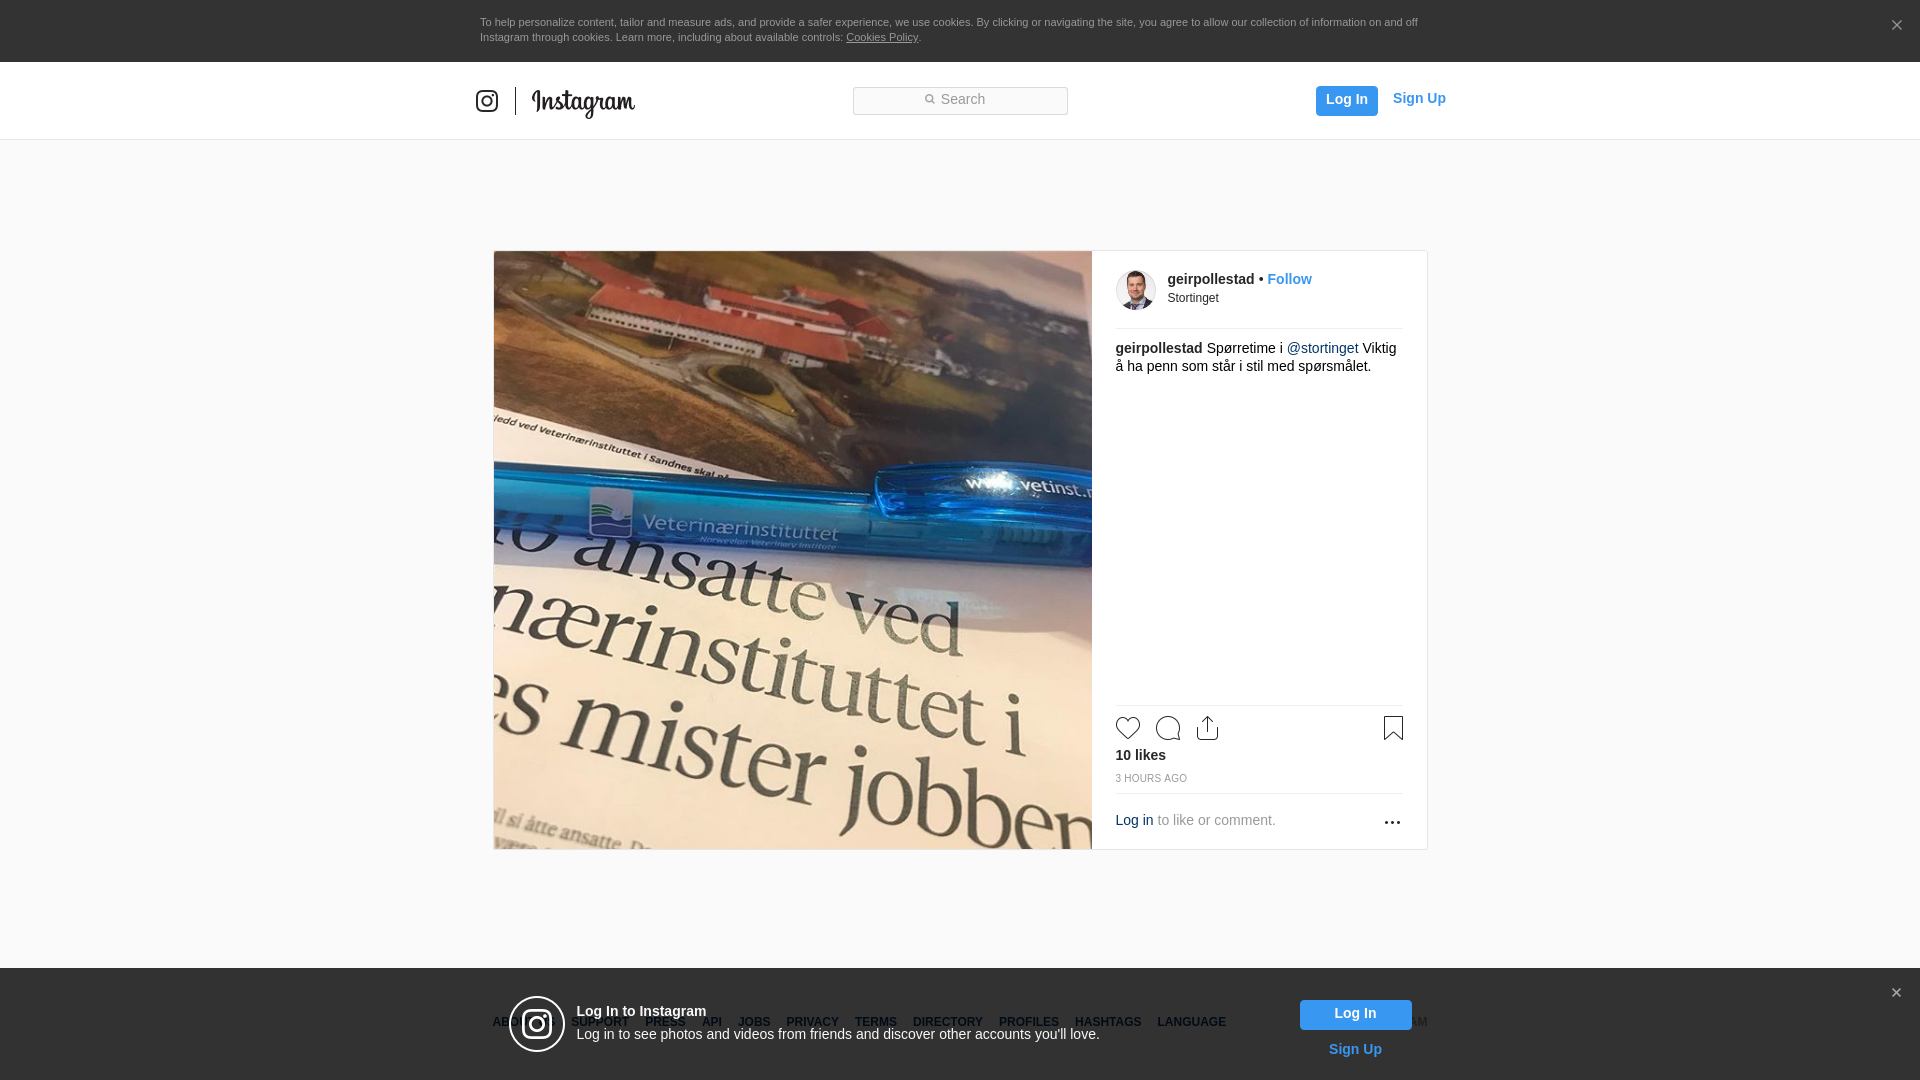Screen dimensions: 1920x1080
Task: Share the post with share icon
Action: tap(1207, 728)
